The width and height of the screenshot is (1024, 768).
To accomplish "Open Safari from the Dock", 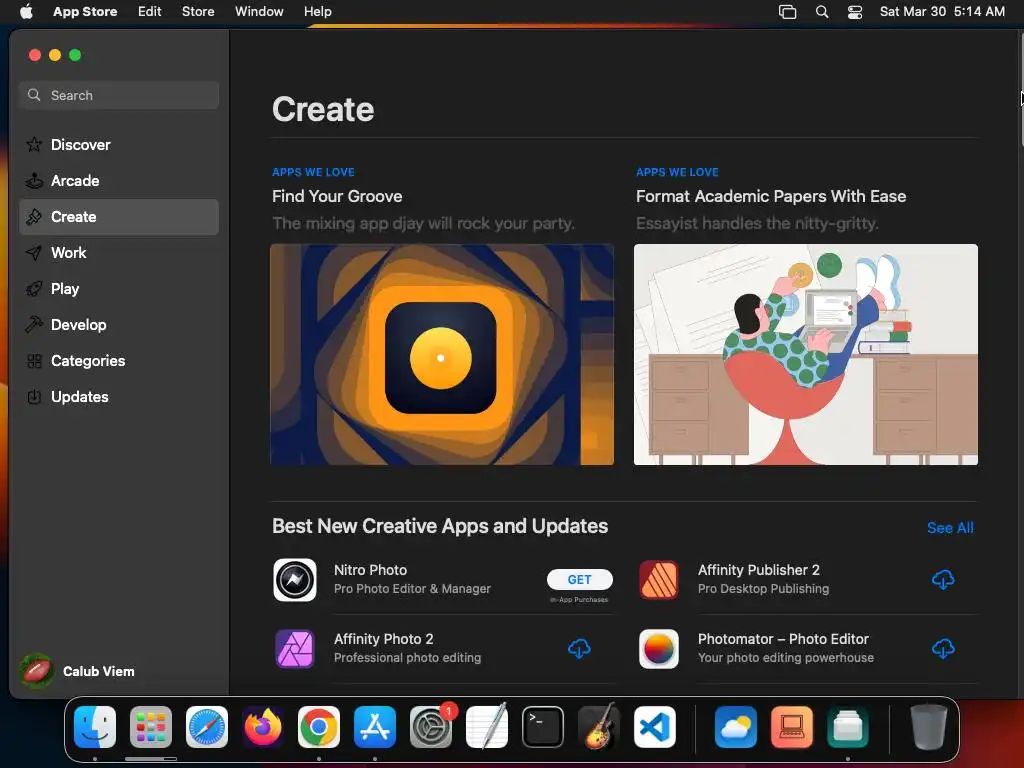I will click(207, 727).
